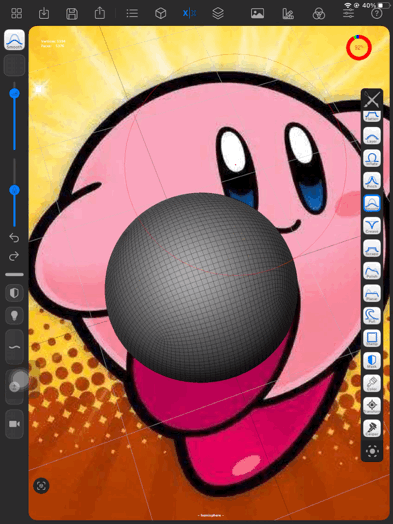
Task: Choose the Caliper measuring tool
Action: point(372,428)
